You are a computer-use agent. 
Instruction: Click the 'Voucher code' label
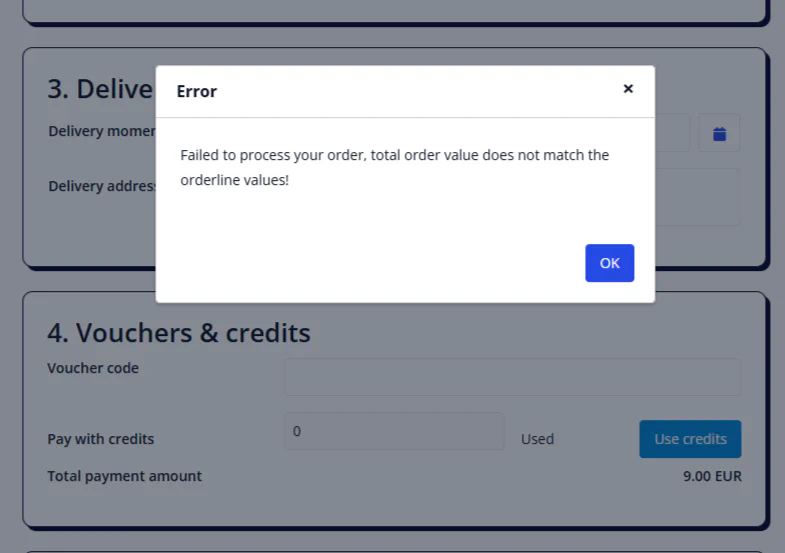[93, 368]
